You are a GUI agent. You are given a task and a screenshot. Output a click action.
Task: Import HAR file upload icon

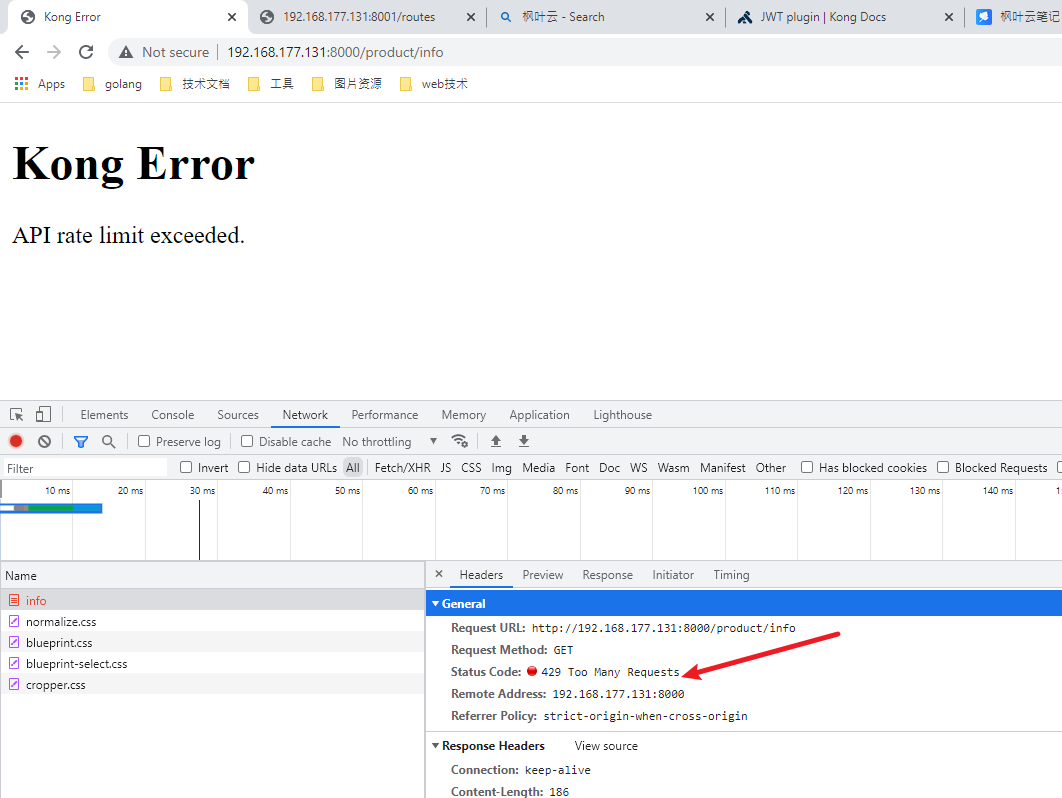click(x=496, y=441)
